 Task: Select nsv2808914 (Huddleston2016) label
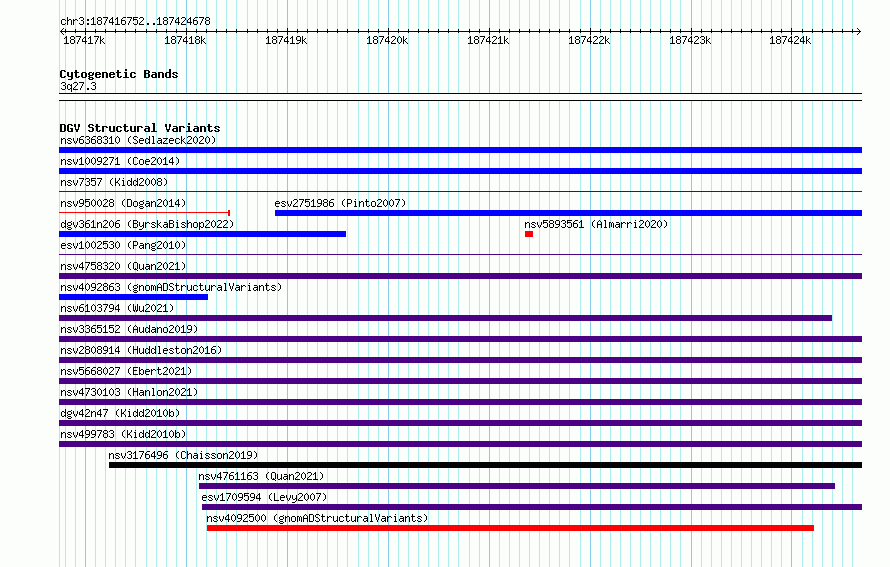pyautogui.click(x=141, y=350)
